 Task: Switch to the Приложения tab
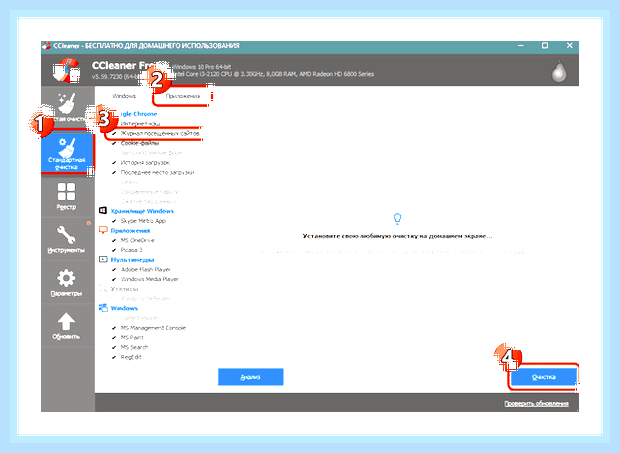click(x=182, y=96)
